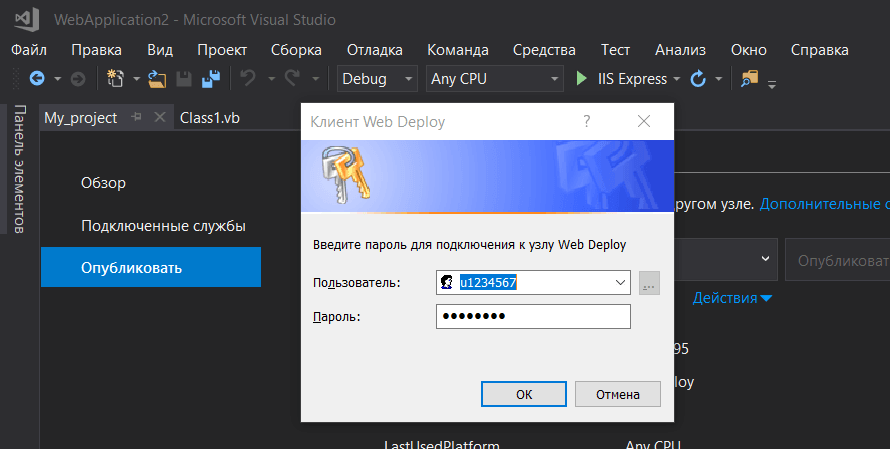Navigate backward with the blue arrow
The width and height of the screenshot is (890, 449).
tap(37, 78)
